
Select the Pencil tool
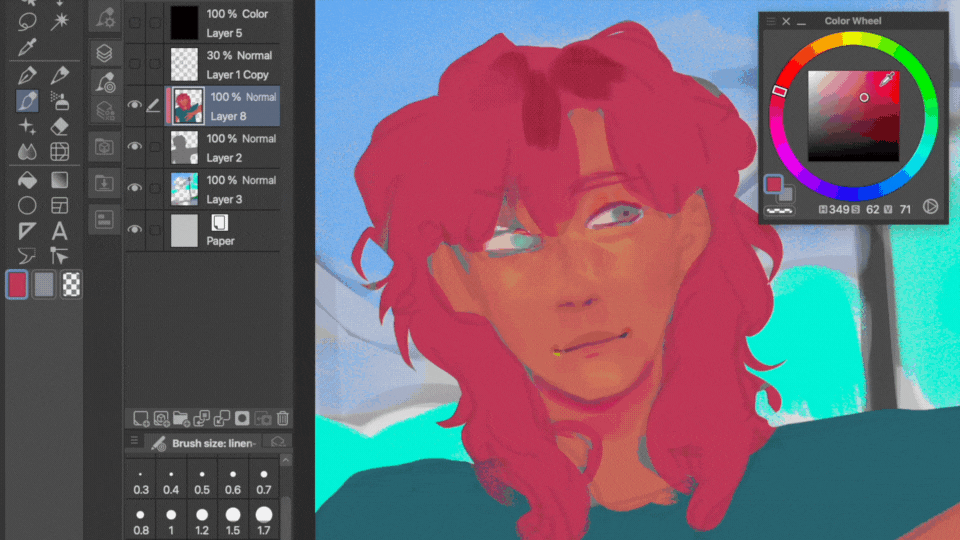pos(60,75)
